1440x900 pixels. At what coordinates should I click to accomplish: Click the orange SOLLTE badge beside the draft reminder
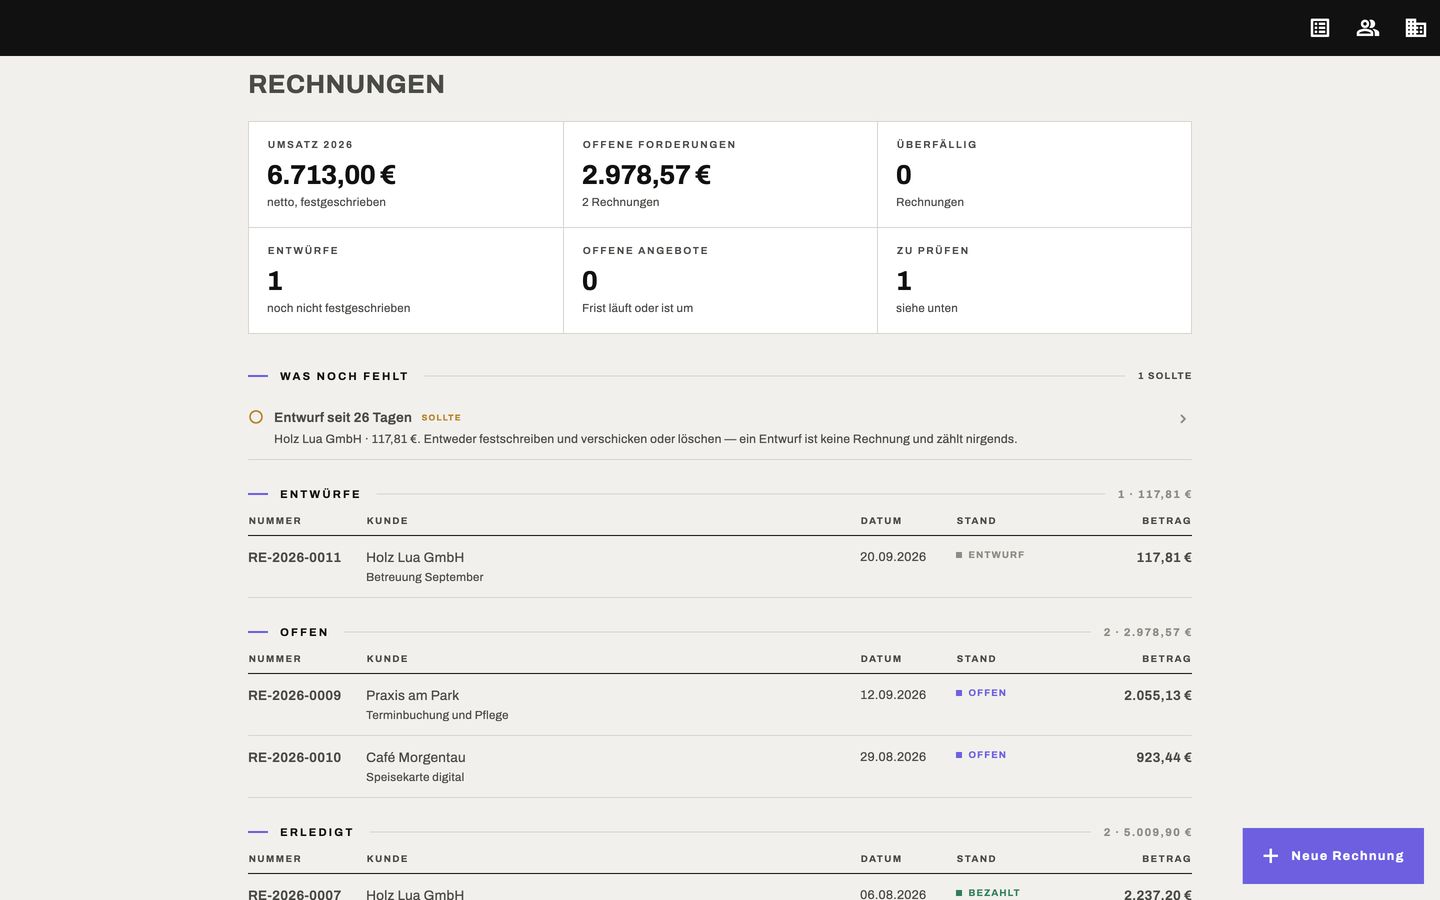point(441,418)
